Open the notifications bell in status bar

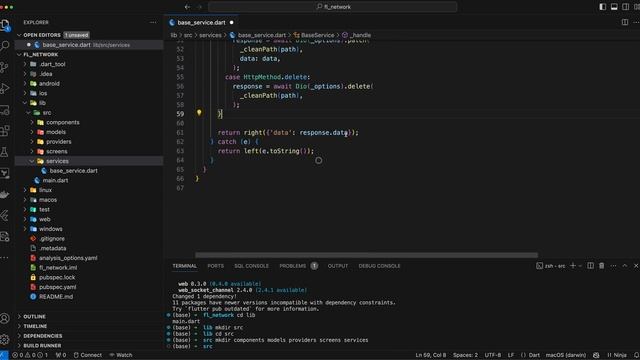point(636,355)
